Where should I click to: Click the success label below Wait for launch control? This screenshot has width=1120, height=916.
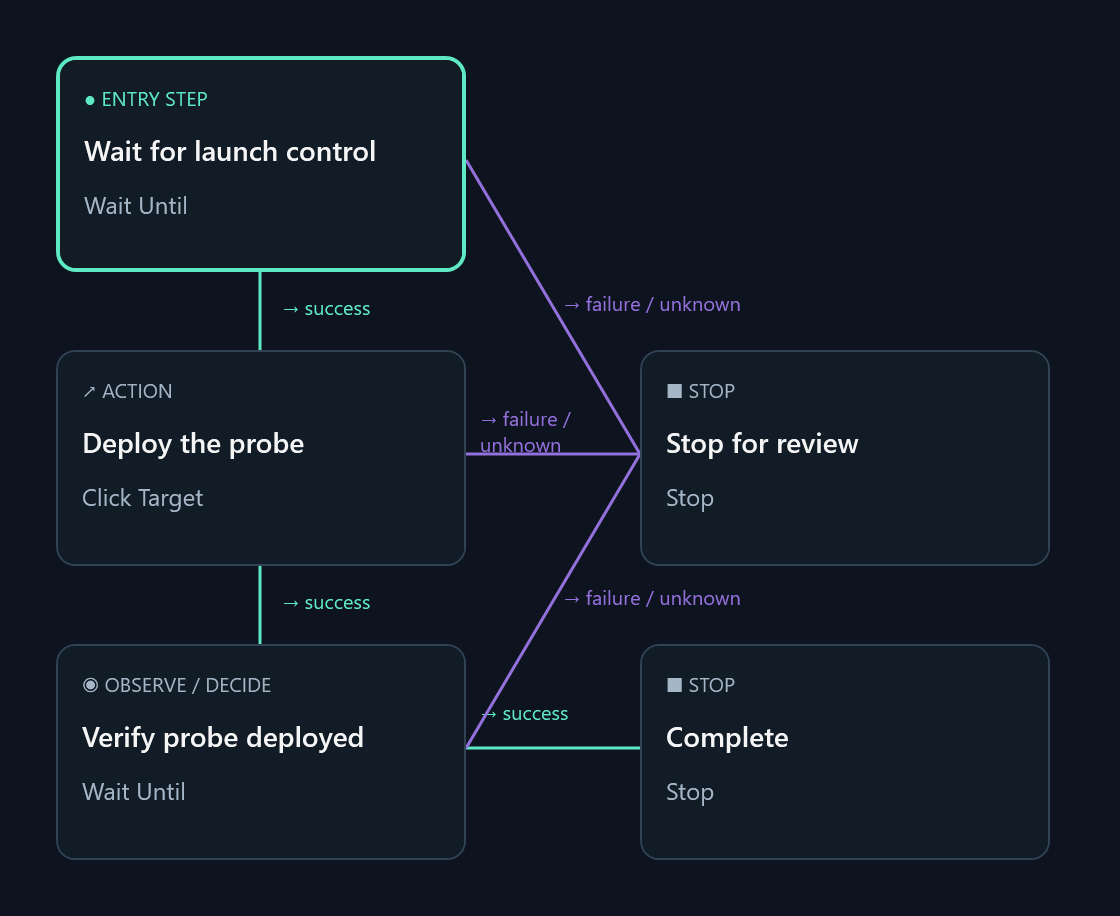coord(326,309)
